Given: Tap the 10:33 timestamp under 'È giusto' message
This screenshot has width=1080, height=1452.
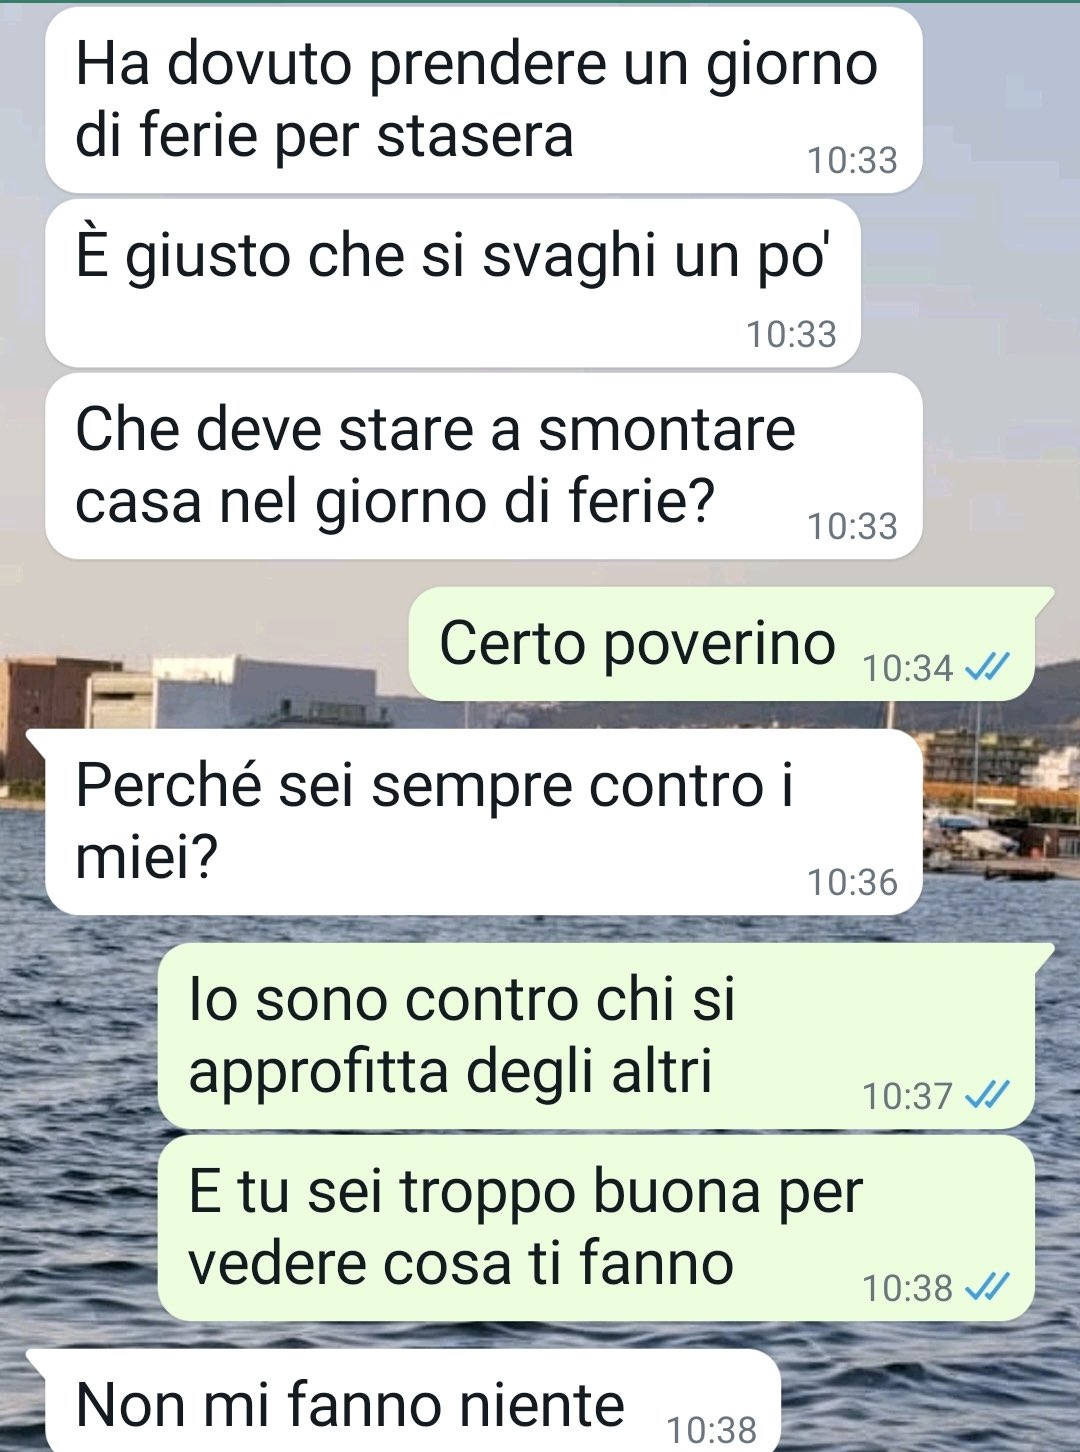Looking at the screenshot, I should 791,334.
